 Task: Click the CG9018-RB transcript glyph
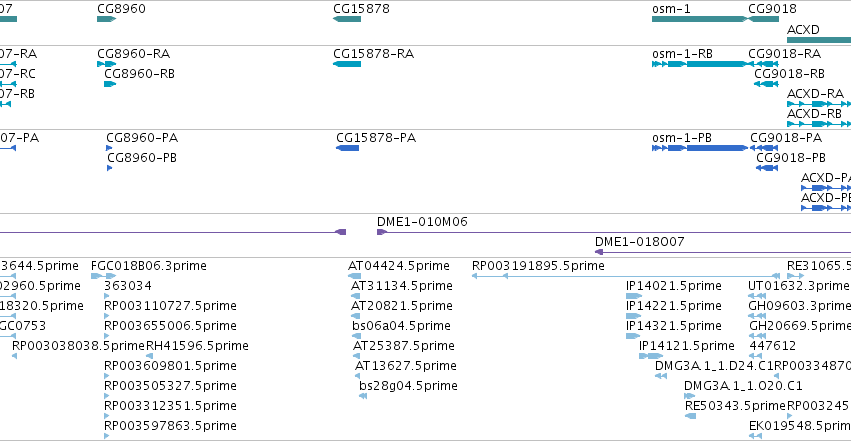766,84
